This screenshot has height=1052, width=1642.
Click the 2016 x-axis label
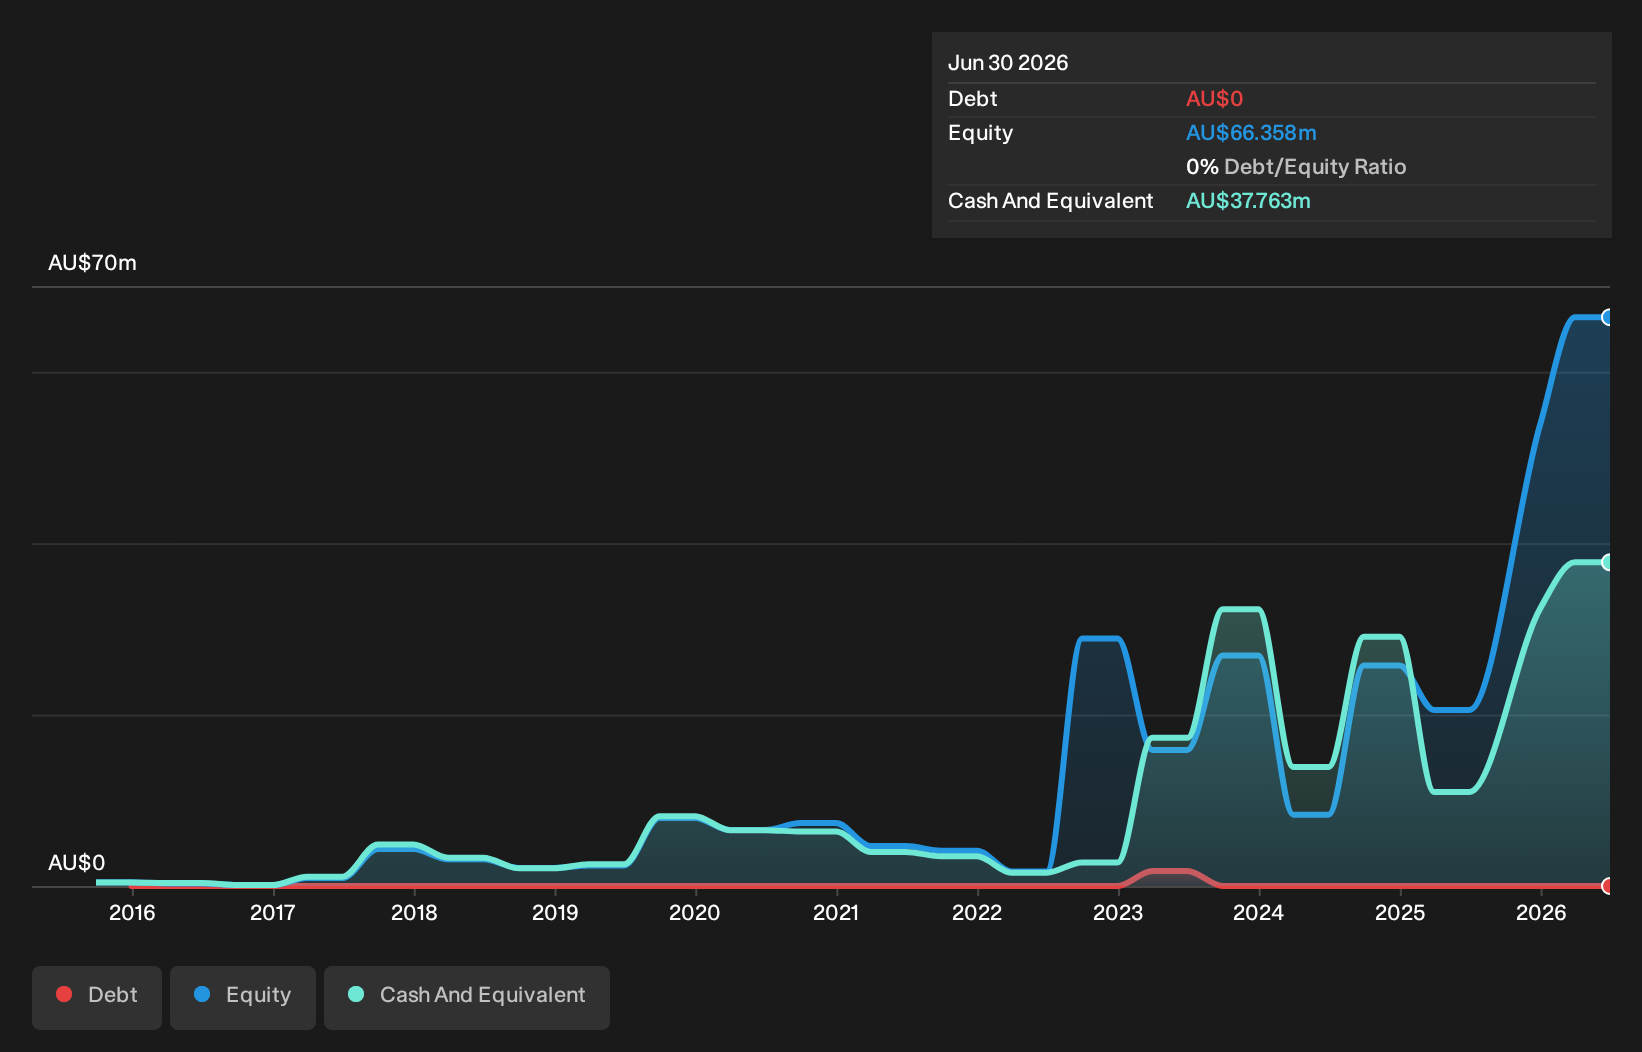(x=132, y=912)
